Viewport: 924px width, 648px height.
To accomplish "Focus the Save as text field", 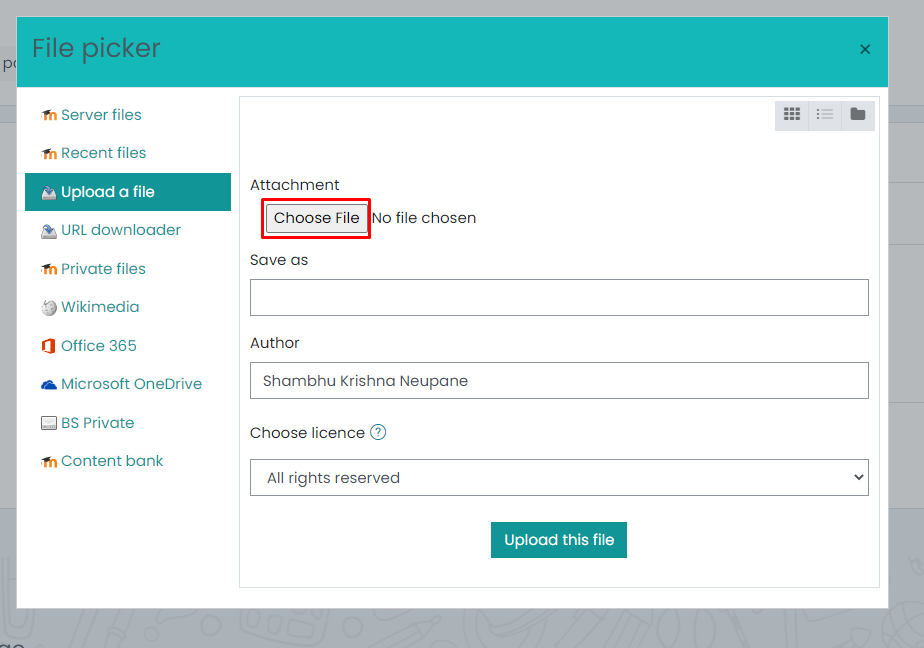I will point(559,297).
